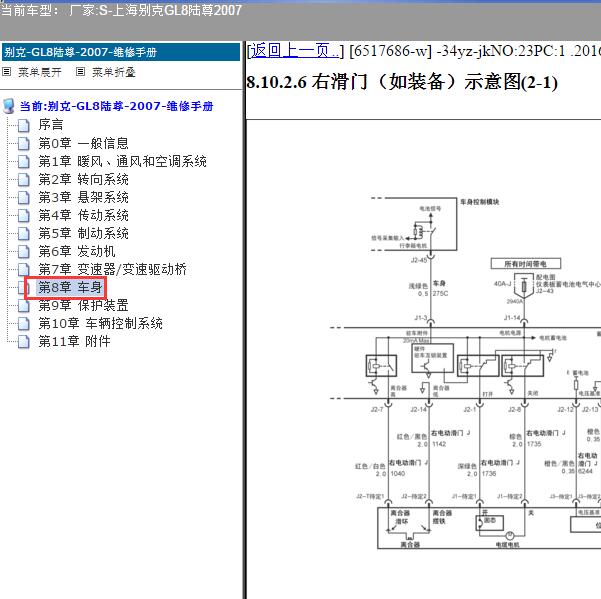Click the page icon beside 第11章 附件
The width and height of the screenshot is (601, 599).
point(23,341)
